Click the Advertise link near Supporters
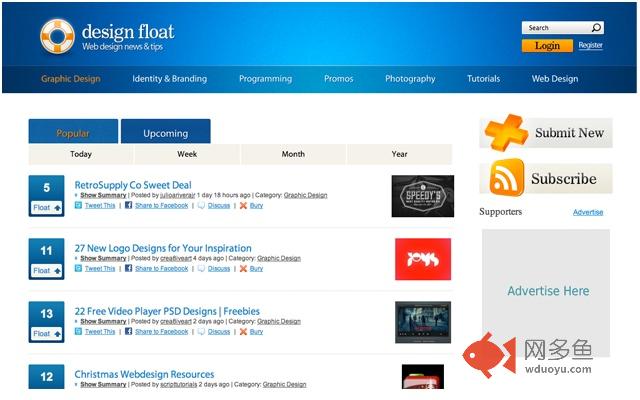The image size is (640, 400). click(588, 212)
